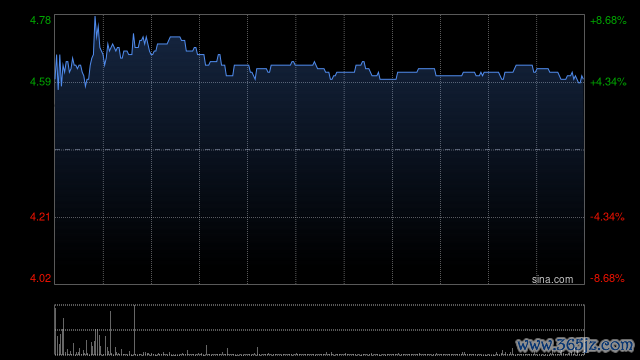Click the volume chart panel area
This screenshot has height=360, width=640.
pyautogui.click(x=319, y=330)
